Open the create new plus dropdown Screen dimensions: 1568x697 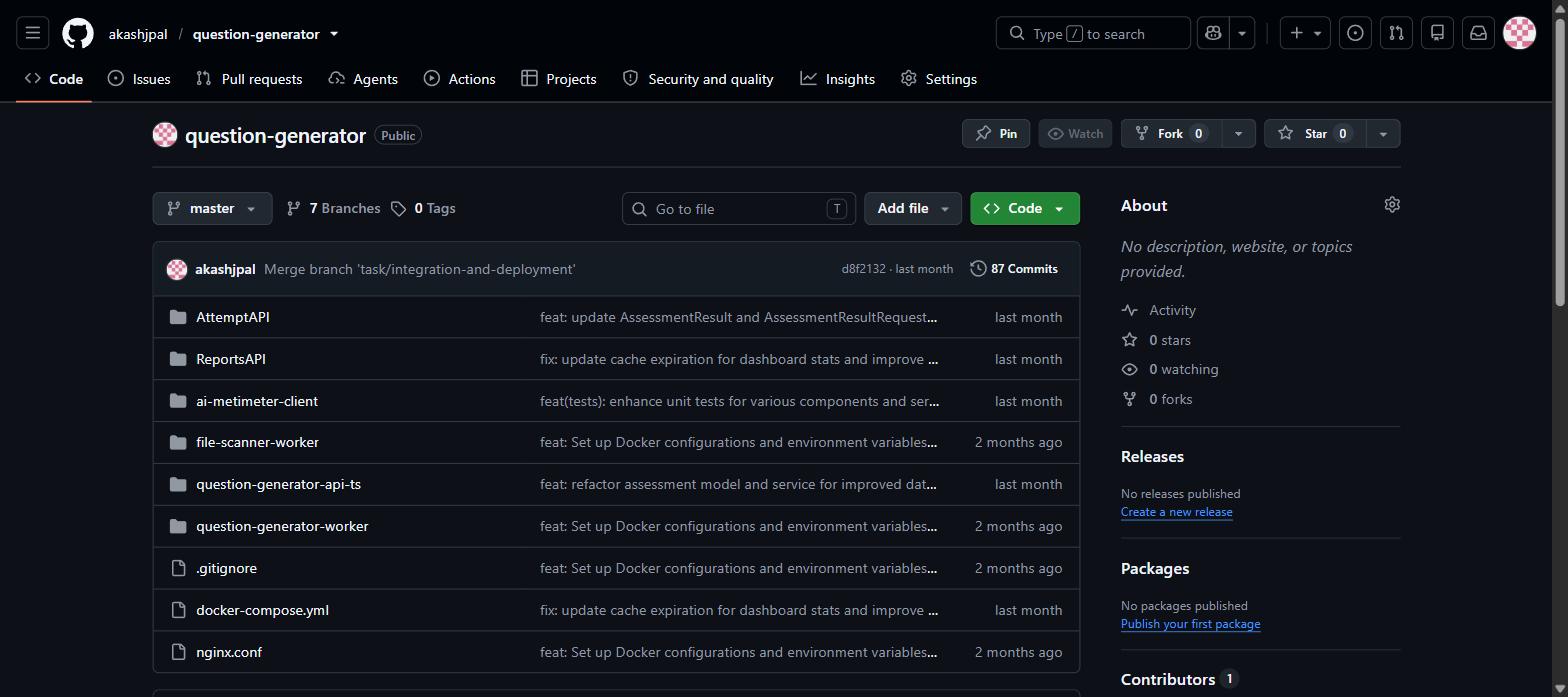coord(1305,33)
